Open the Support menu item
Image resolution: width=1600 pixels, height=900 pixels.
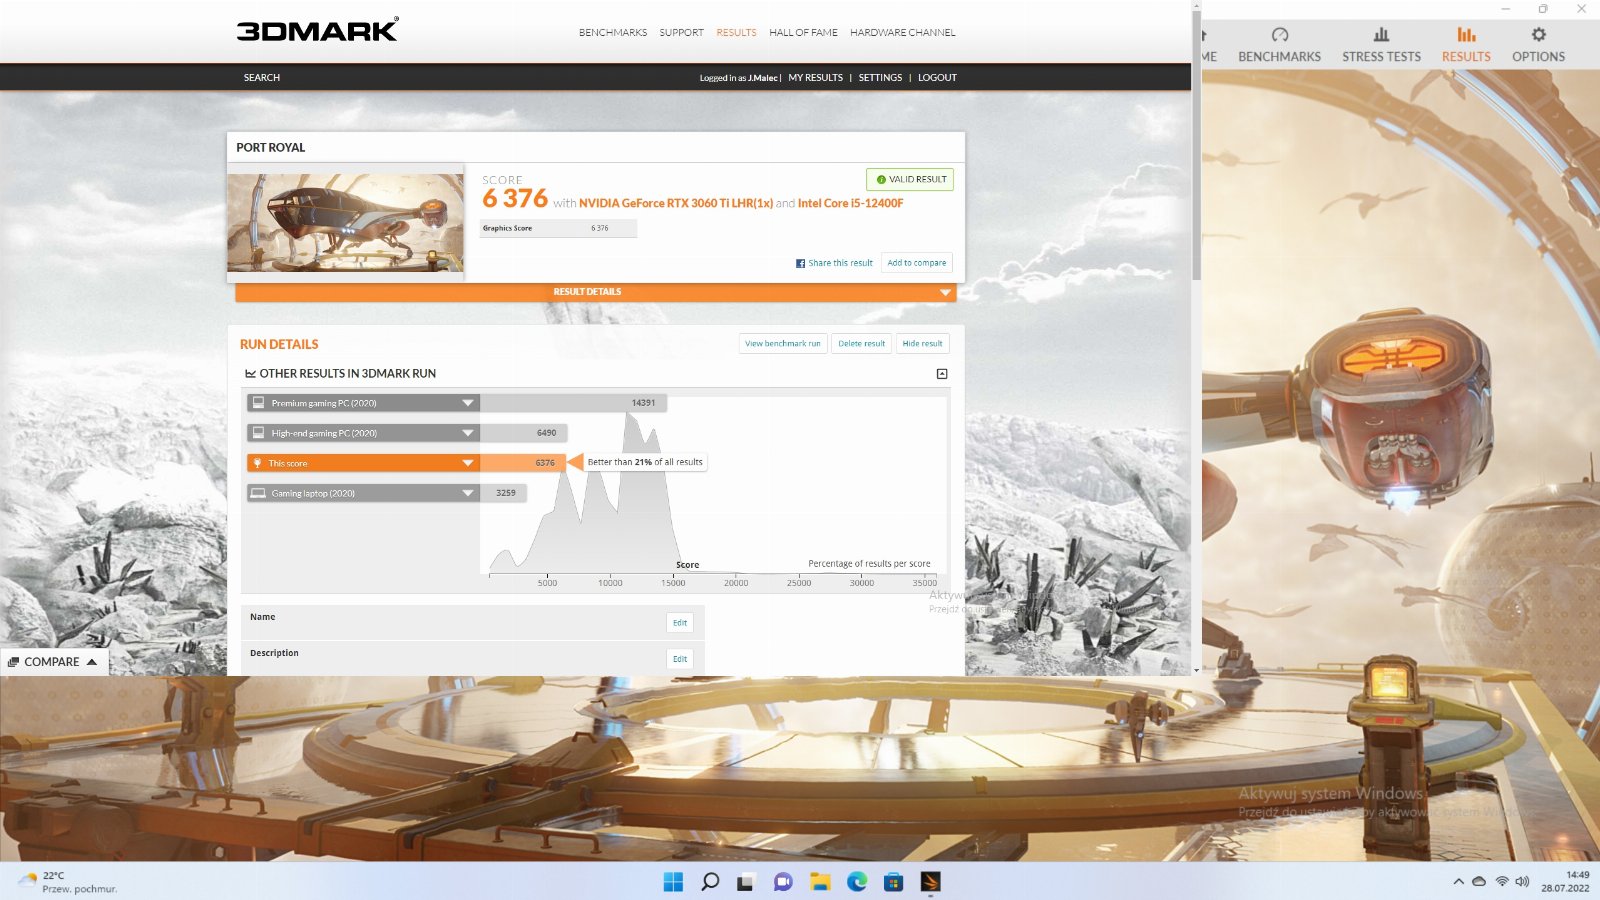point(681,33)
